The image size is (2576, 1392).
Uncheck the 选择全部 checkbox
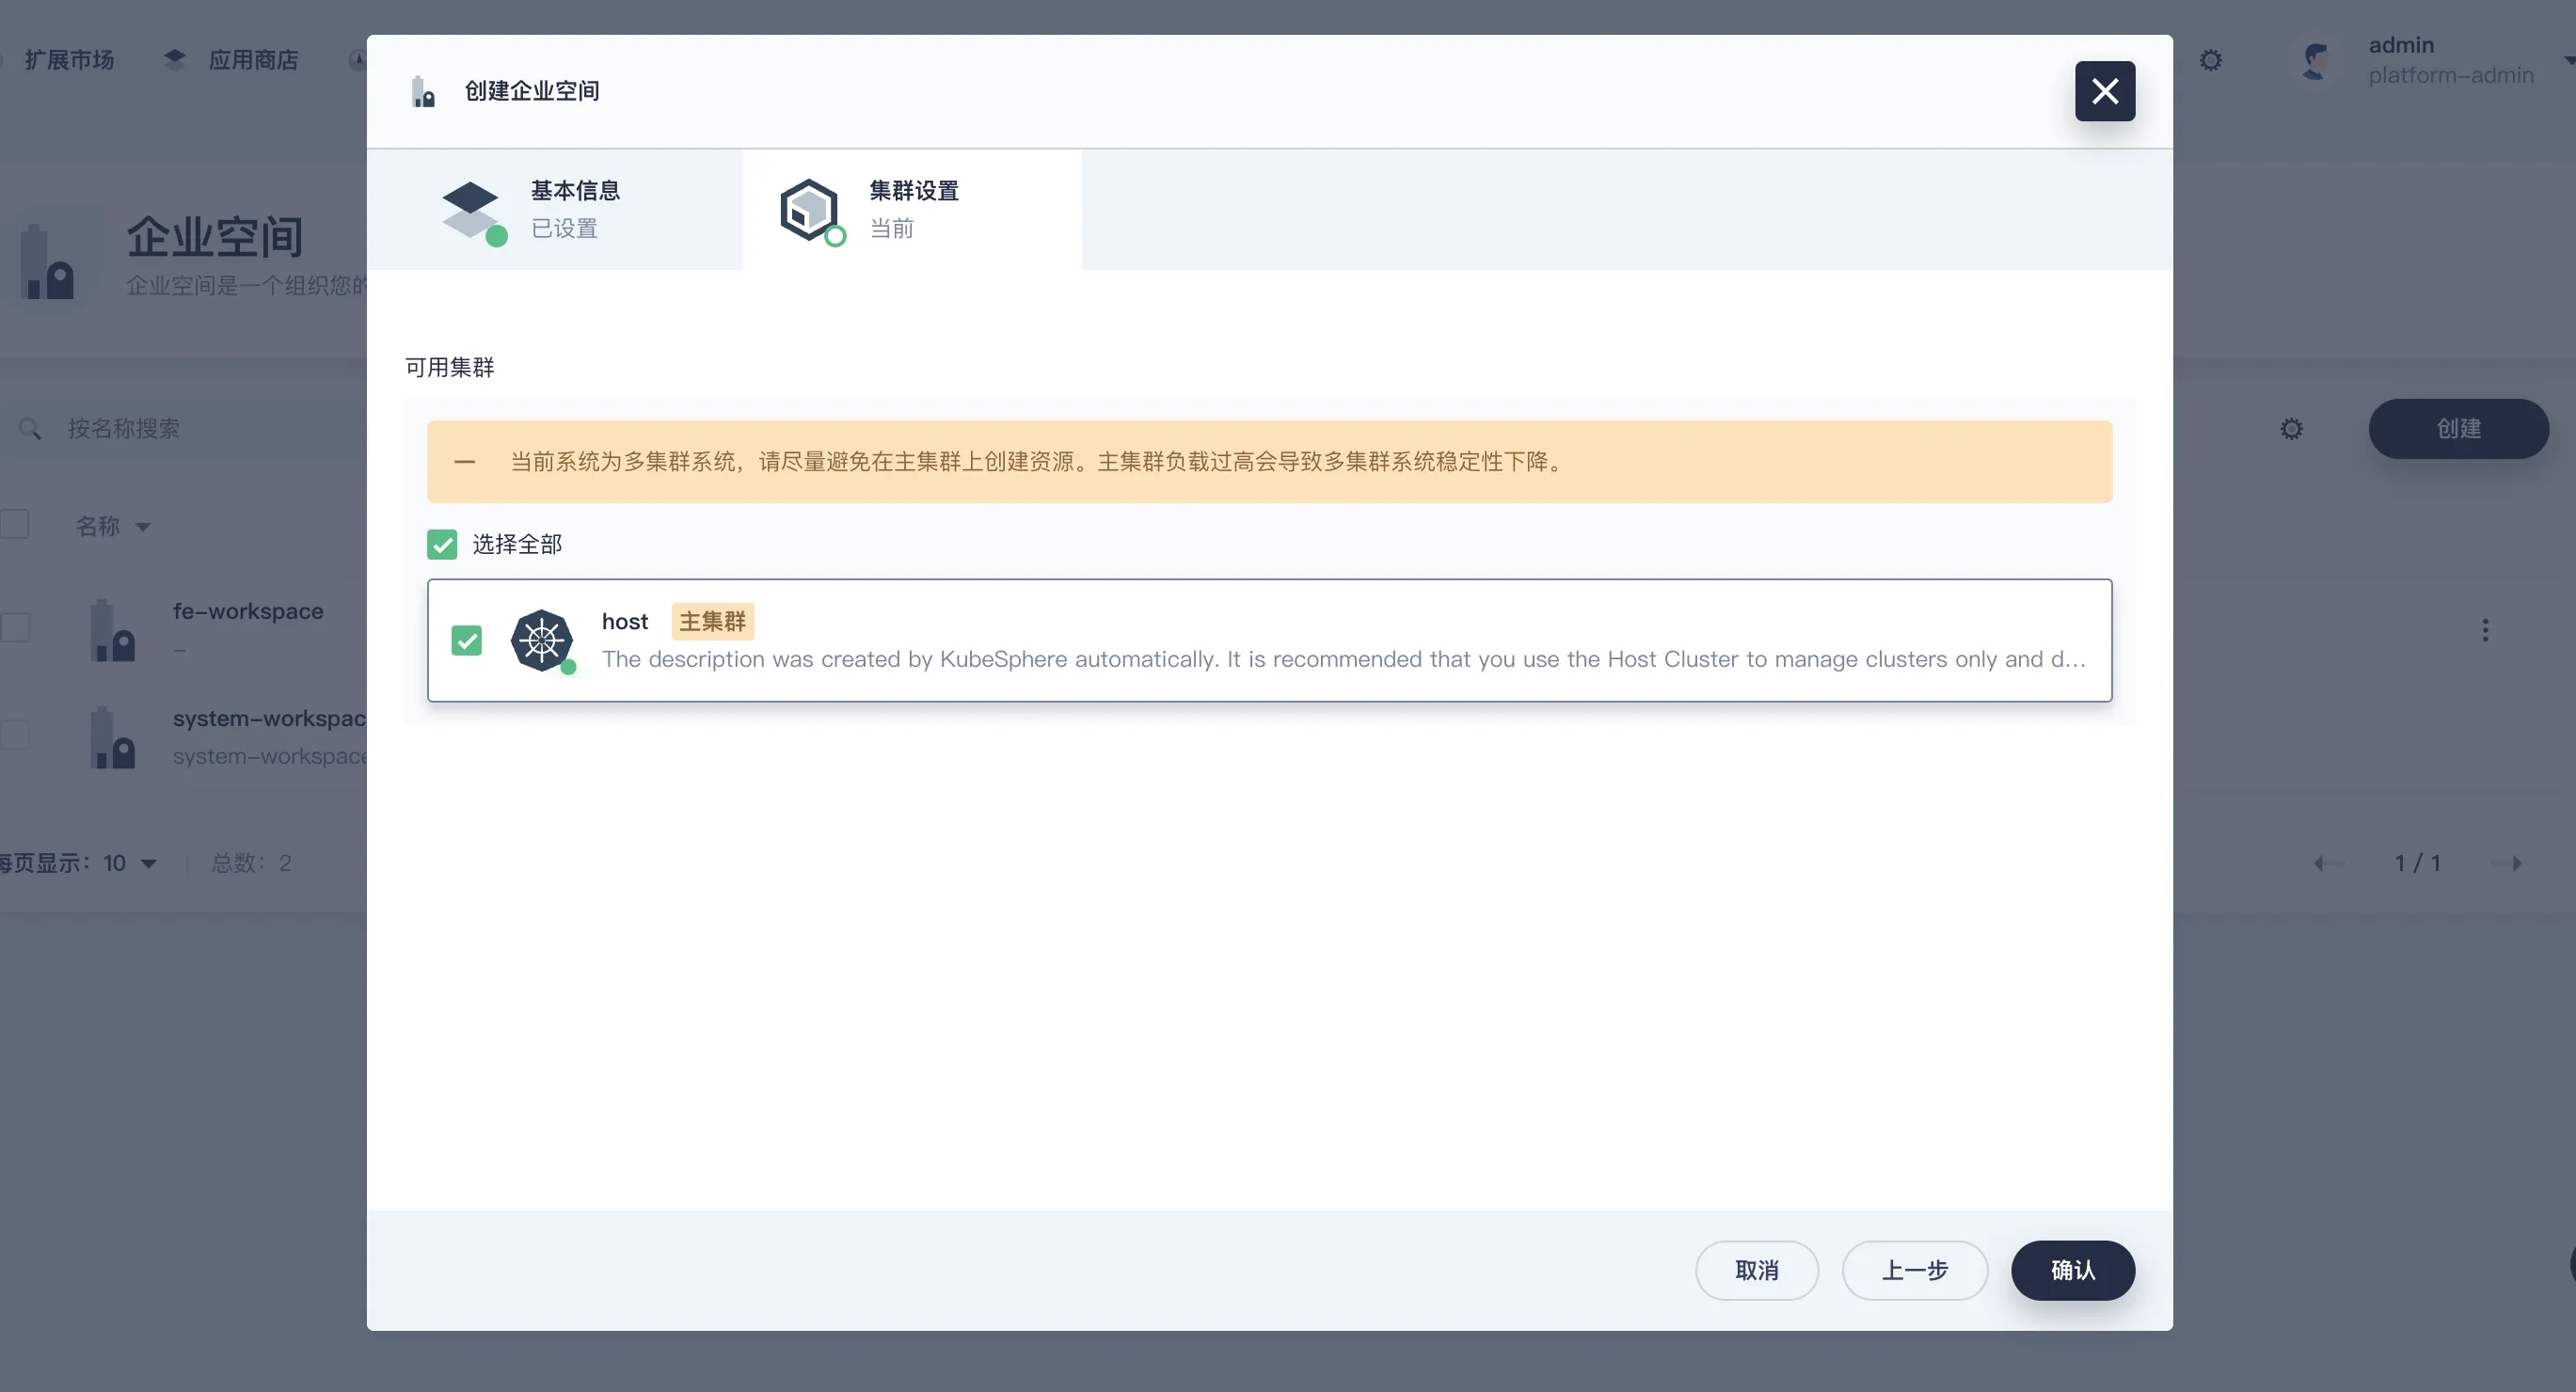point(442,544)
